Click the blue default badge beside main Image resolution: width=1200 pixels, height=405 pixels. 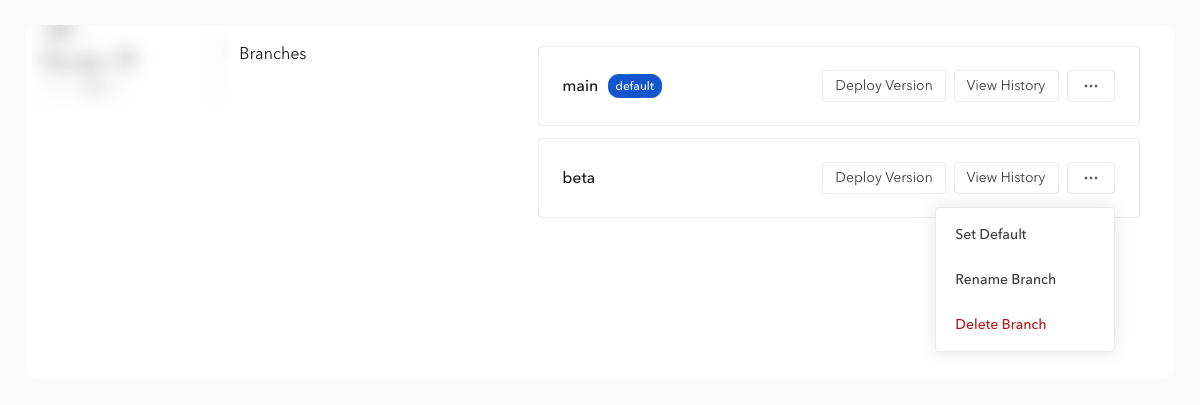click(x=634, y=86)
